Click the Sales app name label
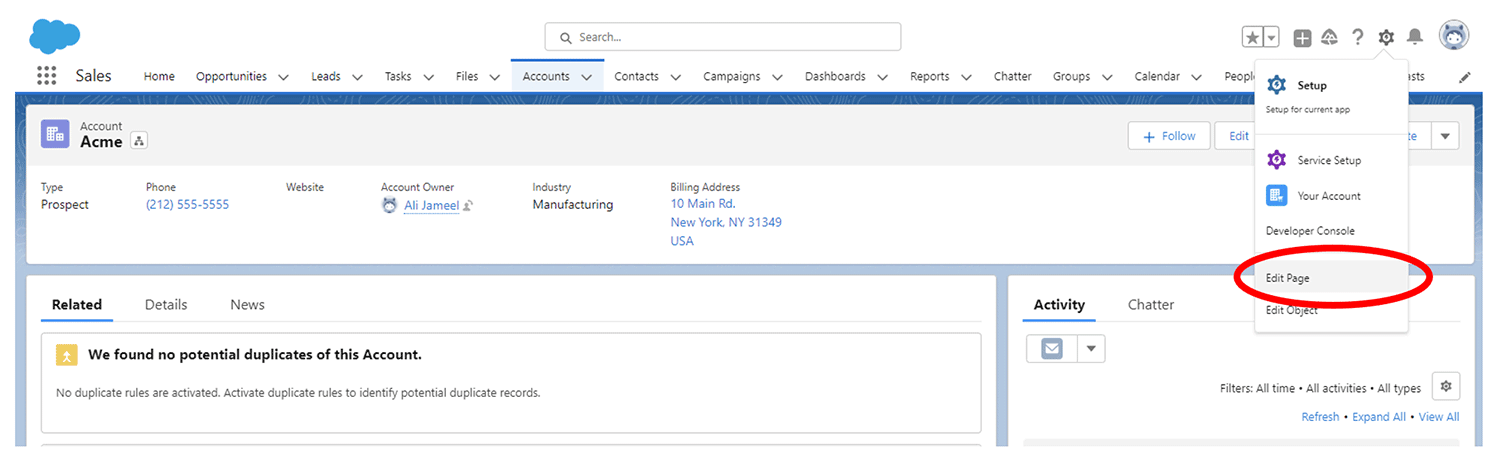Screen dimensions: 1500x457 click(x=94, y=76)
